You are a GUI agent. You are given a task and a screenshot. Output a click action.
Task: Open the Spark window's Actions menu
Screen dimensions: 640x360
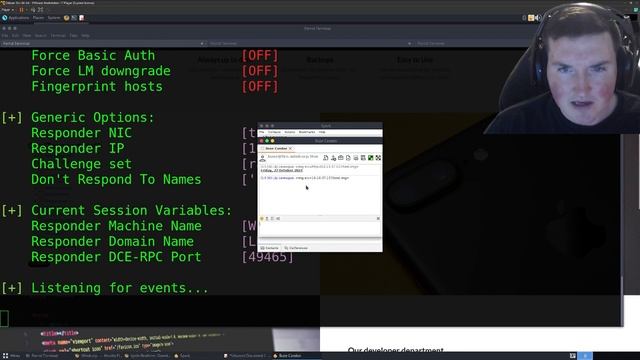(x=289, y=132)
